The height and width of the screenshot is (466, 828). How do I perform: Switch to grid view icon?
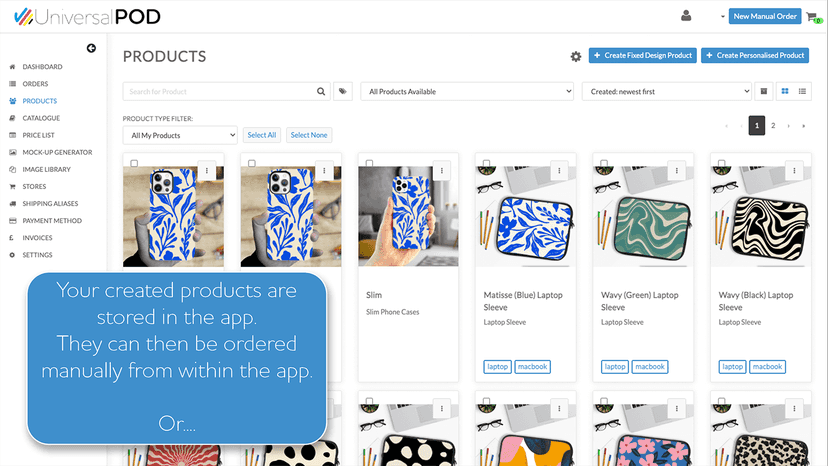click(x=785, y=91)
